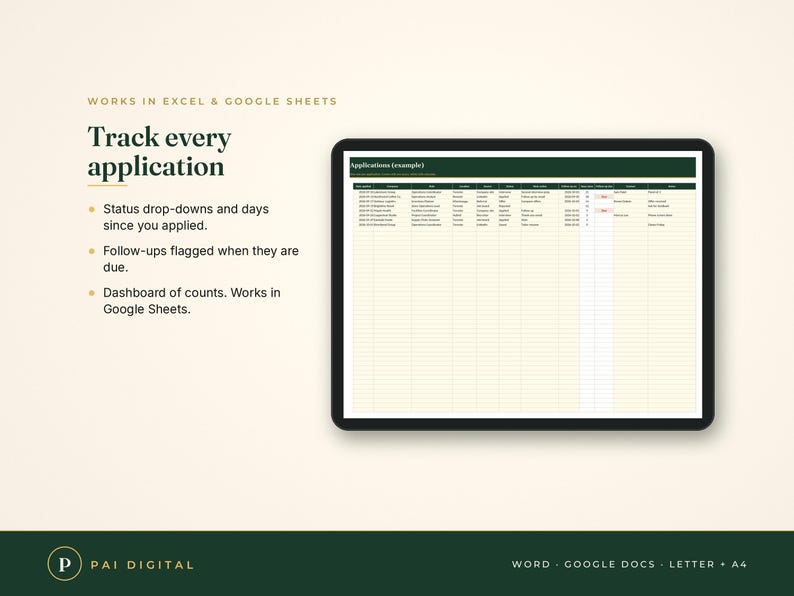Select the 'Track every application' headline

tap(160, 152)
